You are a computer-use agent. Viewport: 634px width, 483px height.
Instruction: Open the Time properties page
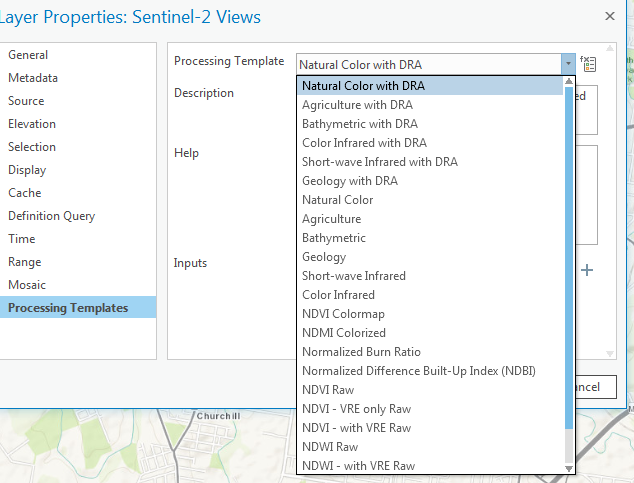(78, 239)
